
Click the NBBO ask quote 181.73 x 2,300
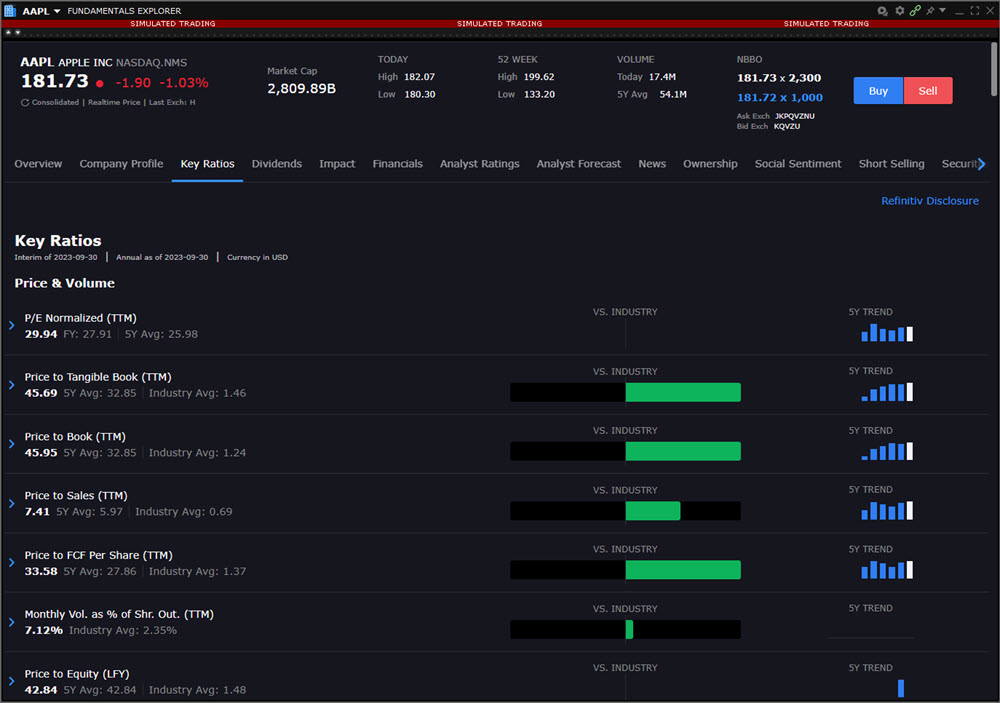[779, 78]
